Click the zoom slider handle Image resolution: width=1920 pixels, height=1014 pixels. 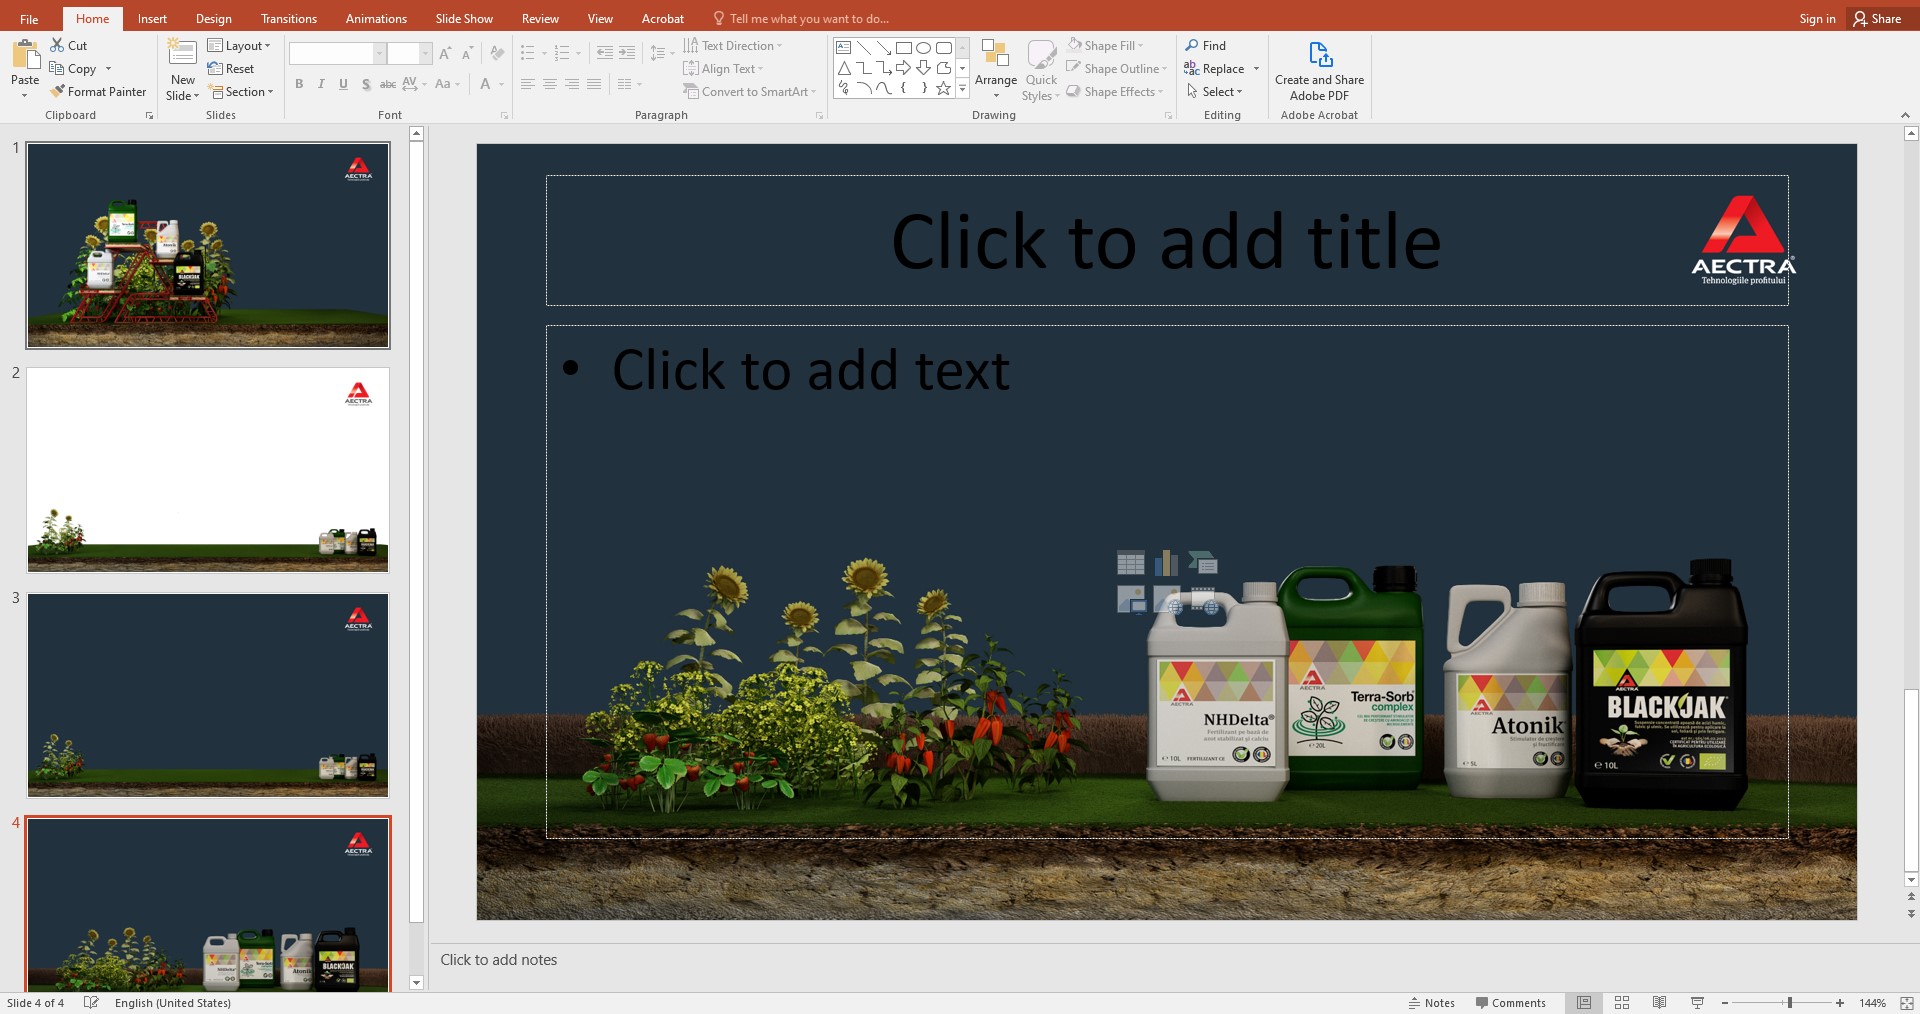tap(1789, 1002)
